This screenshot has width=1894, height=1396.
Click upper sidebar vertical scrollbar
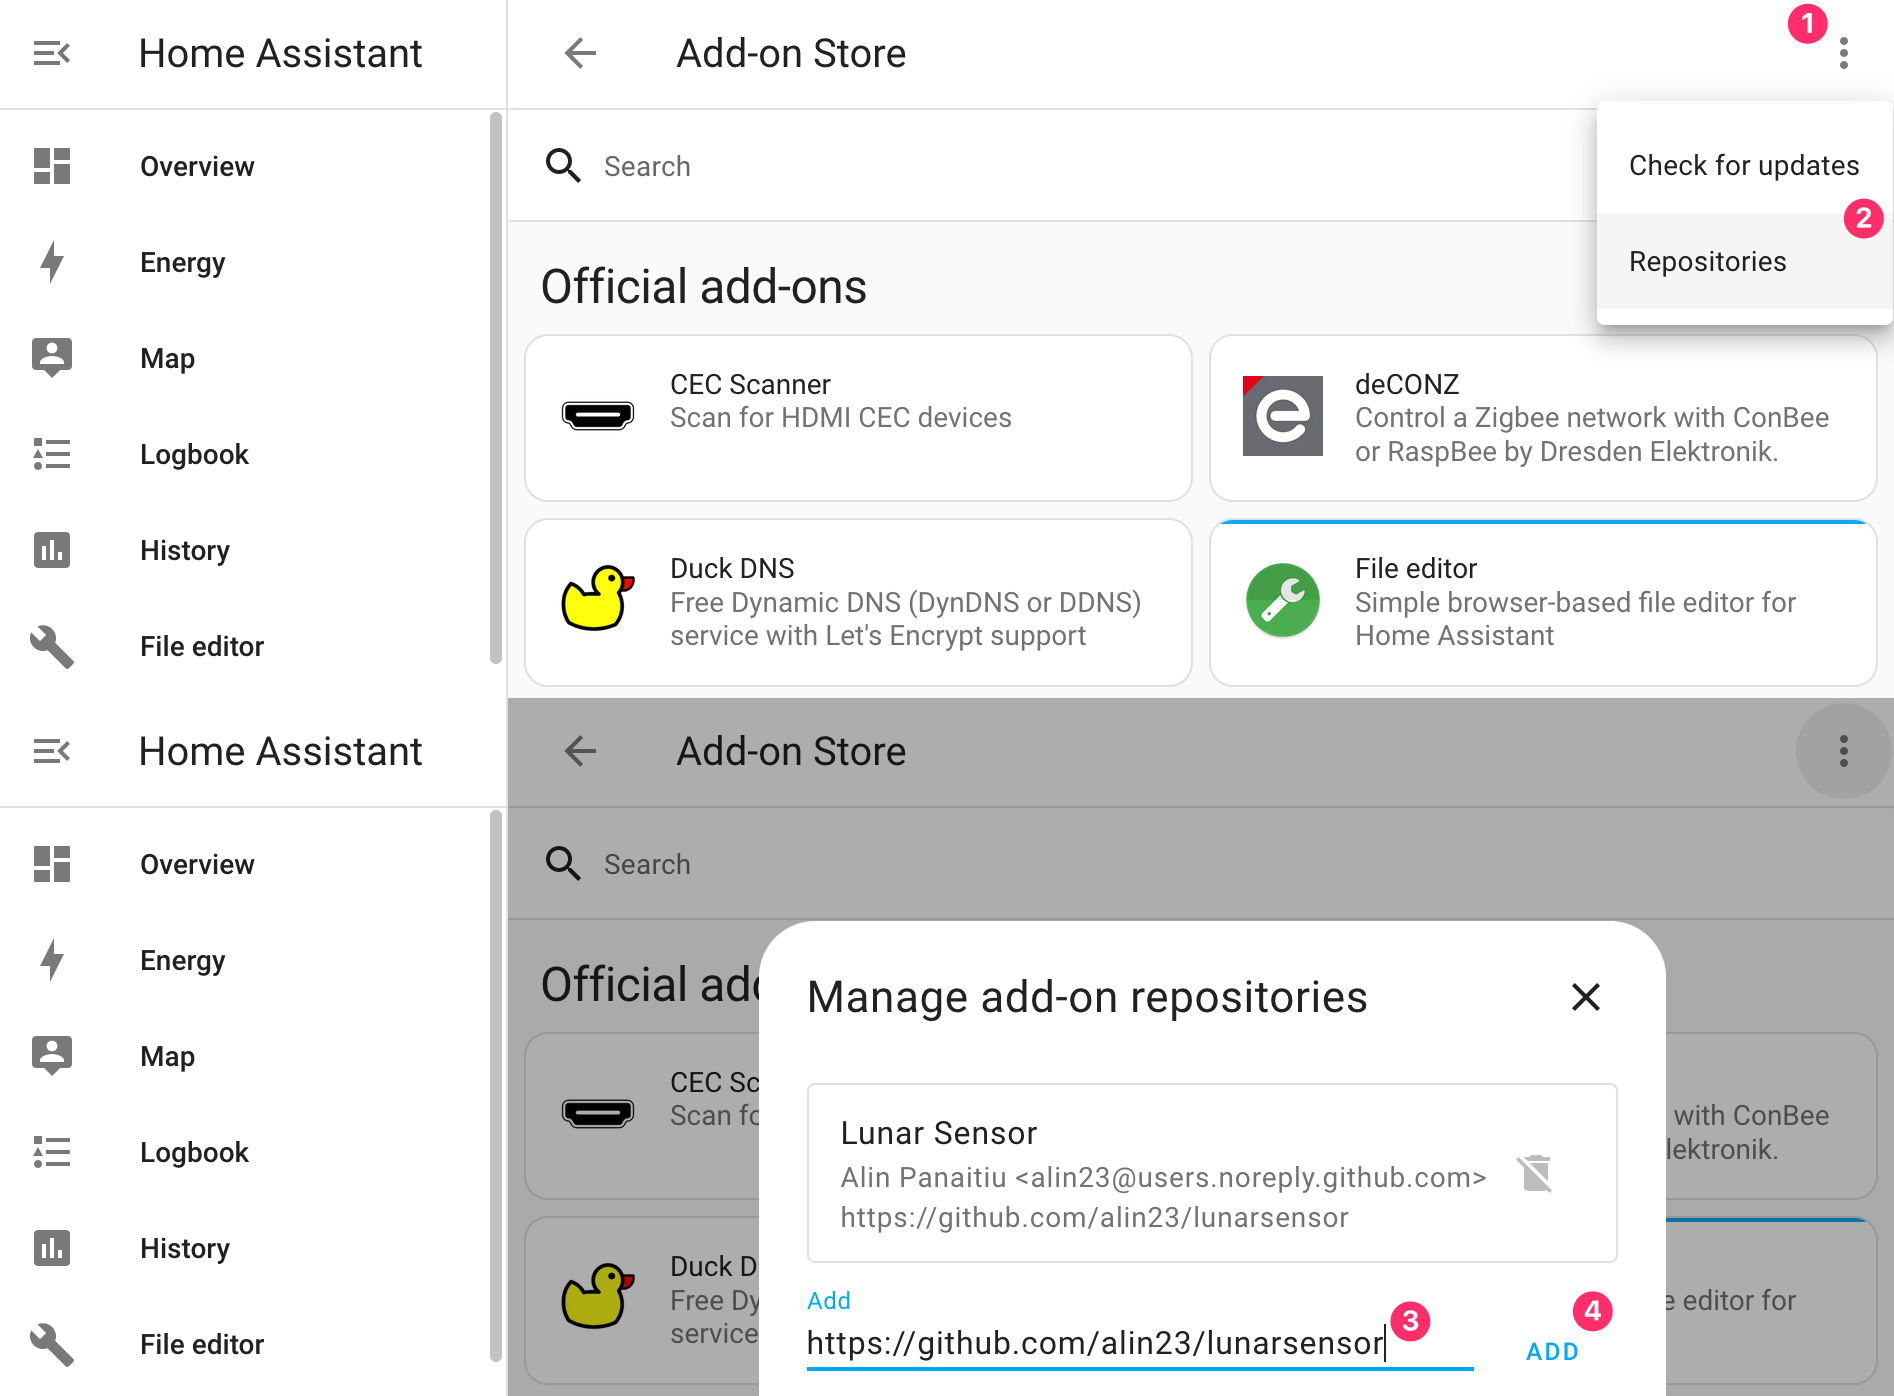pos(496,388)
